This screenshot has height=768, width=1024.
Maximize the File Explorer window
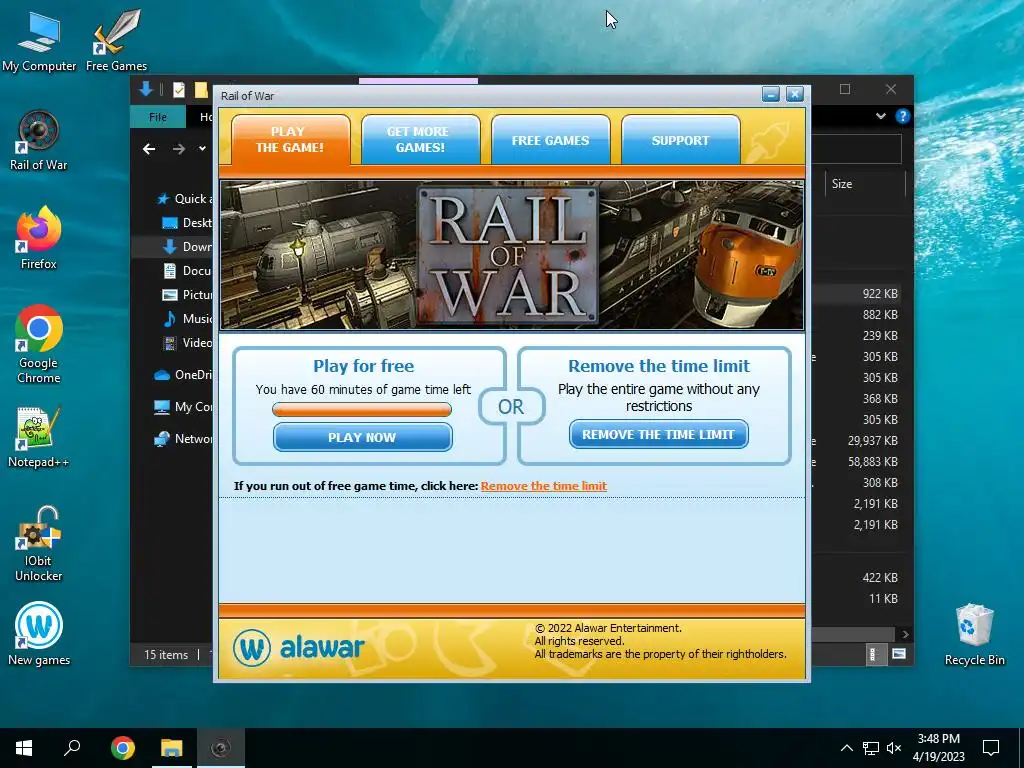(845, 89)
